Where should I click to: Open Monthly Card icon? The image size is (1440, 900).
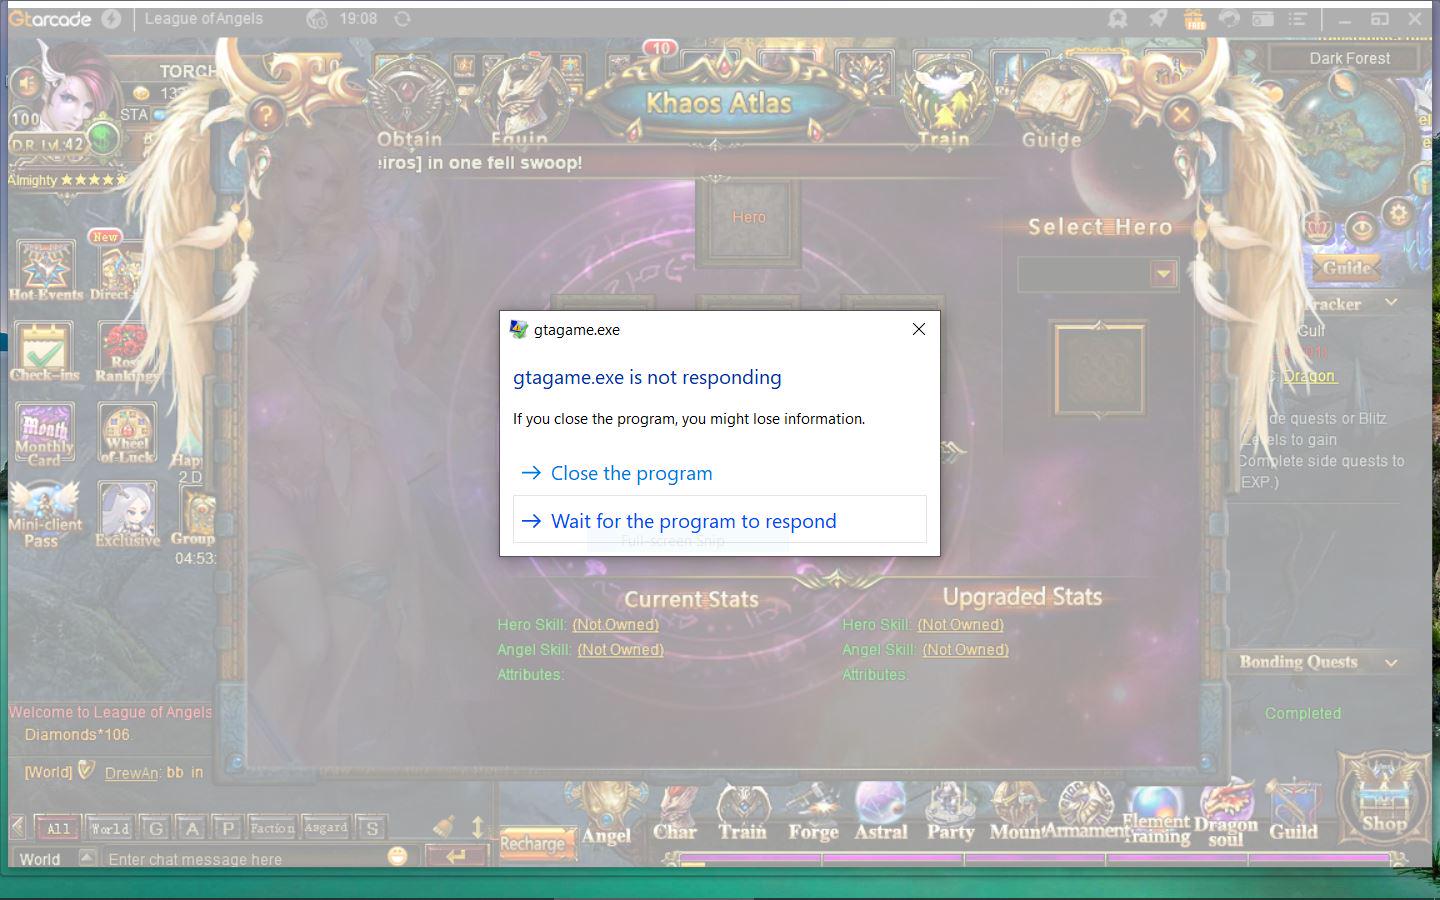44,434
